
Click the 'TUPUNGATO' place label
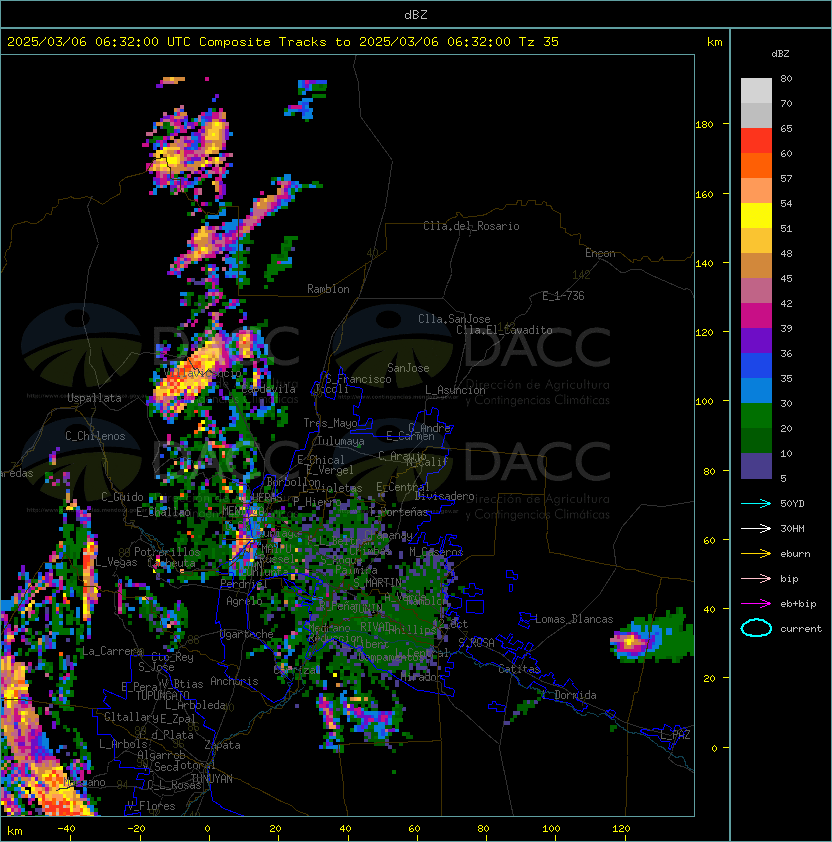(x=162, y=696)
